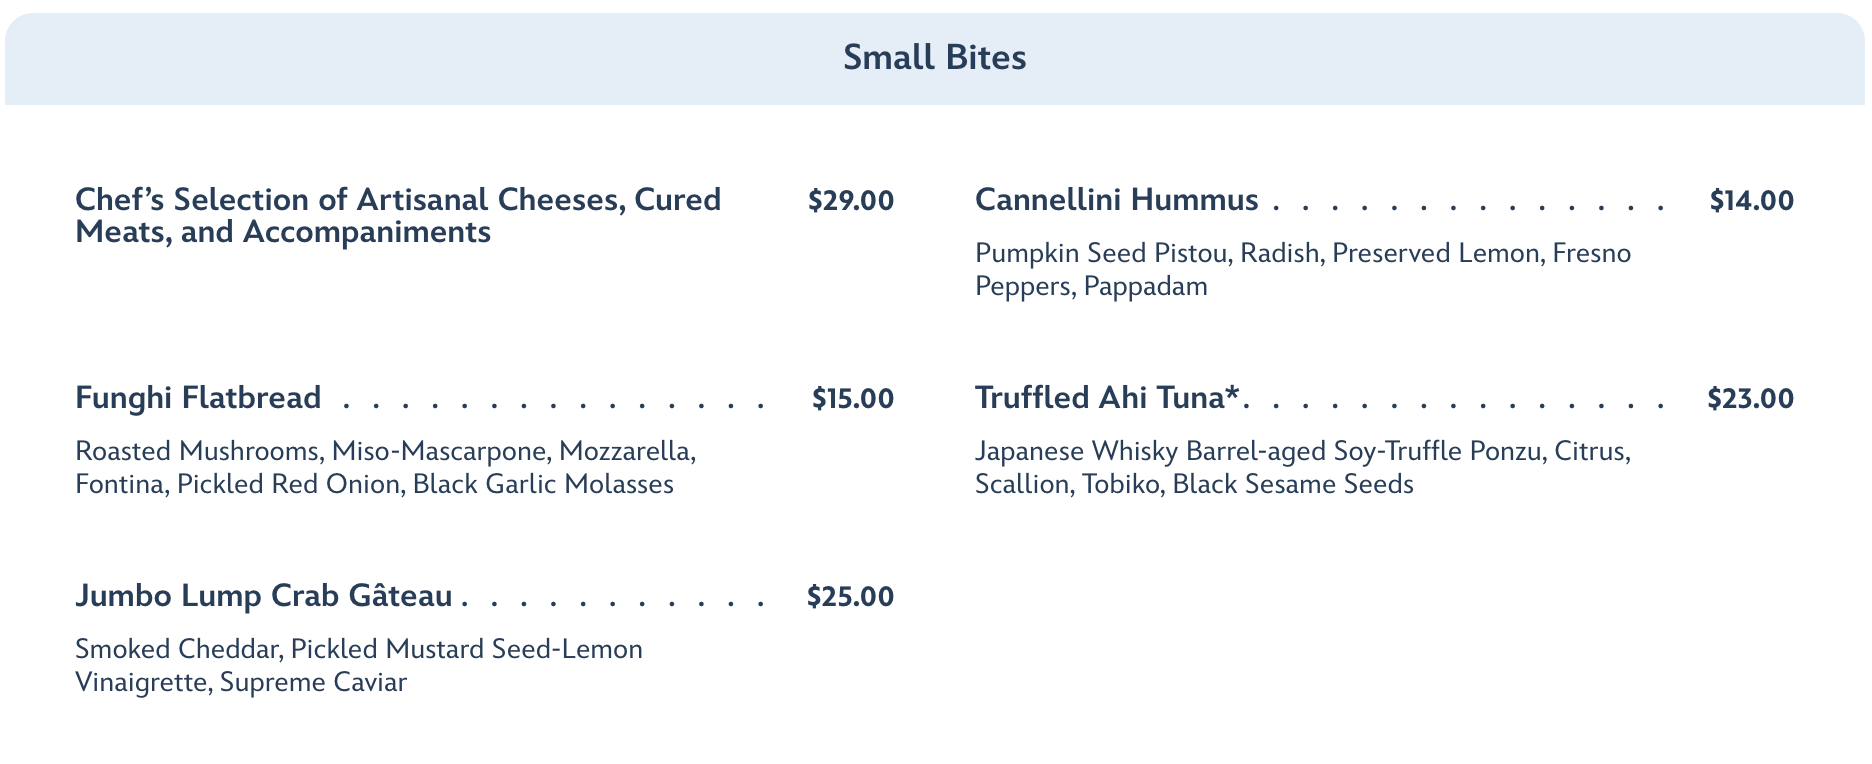Open the Funghi Flatbread menu item

198,398
